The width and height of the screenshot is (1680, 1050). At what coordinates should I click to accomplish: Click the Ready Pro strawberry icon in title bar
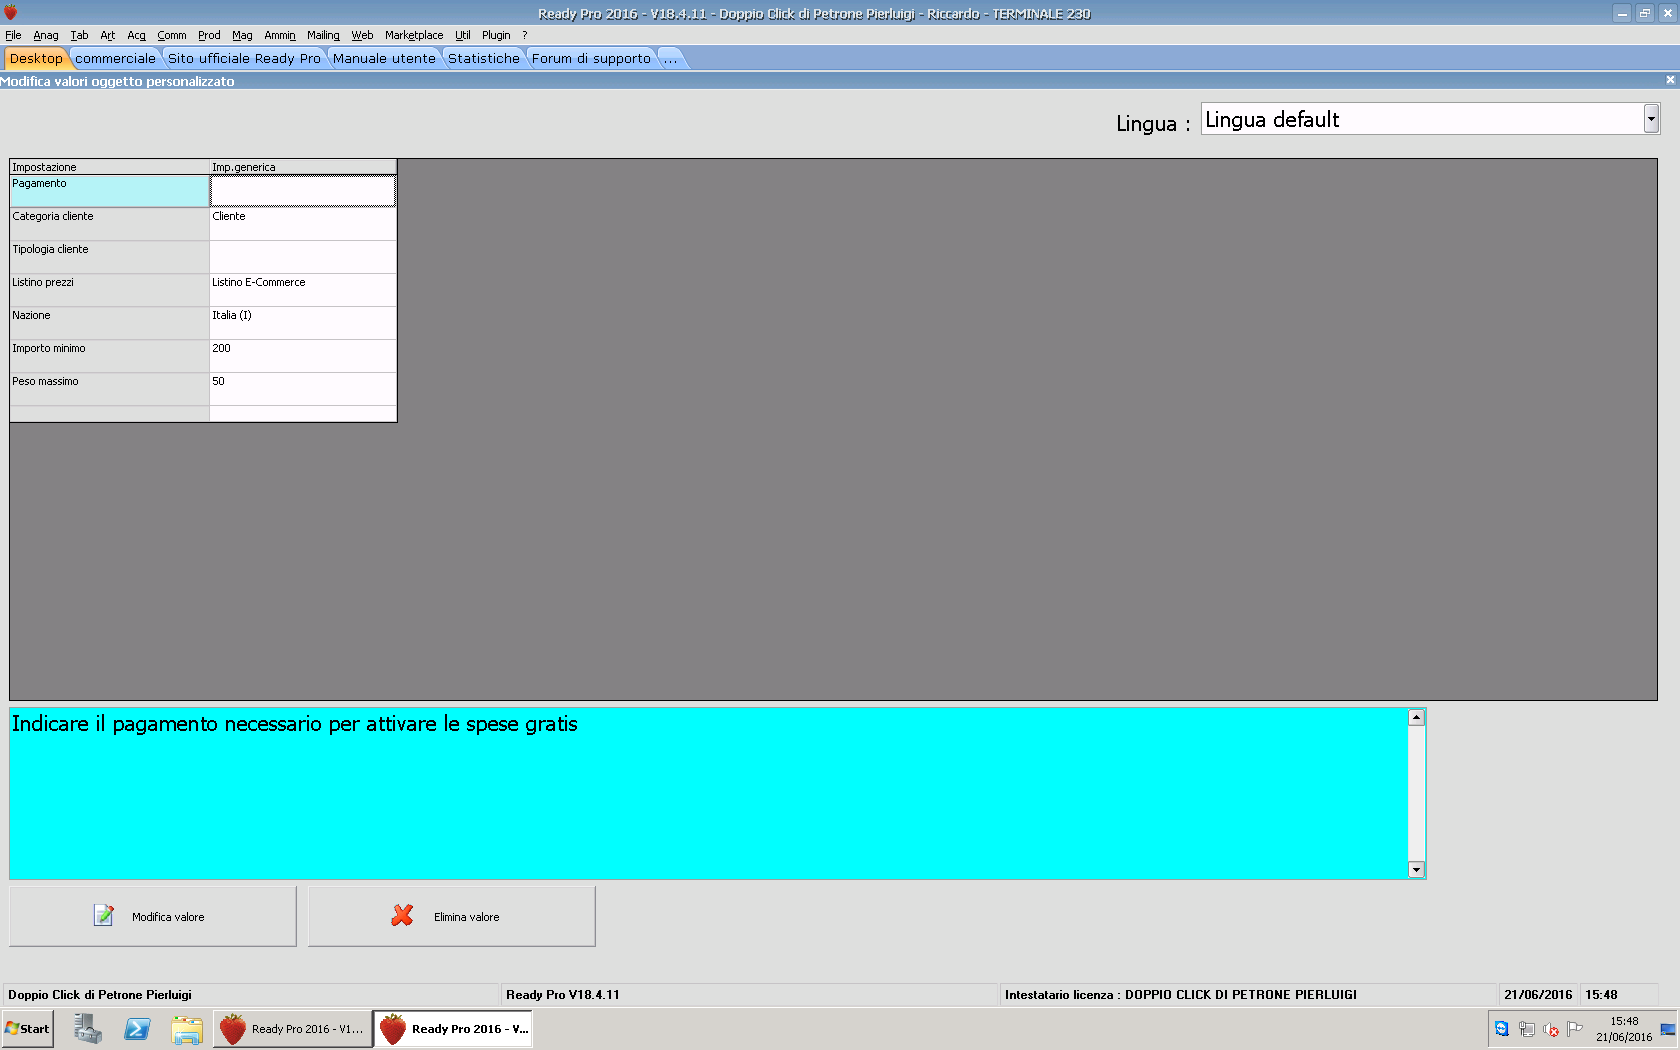[11, 13]
